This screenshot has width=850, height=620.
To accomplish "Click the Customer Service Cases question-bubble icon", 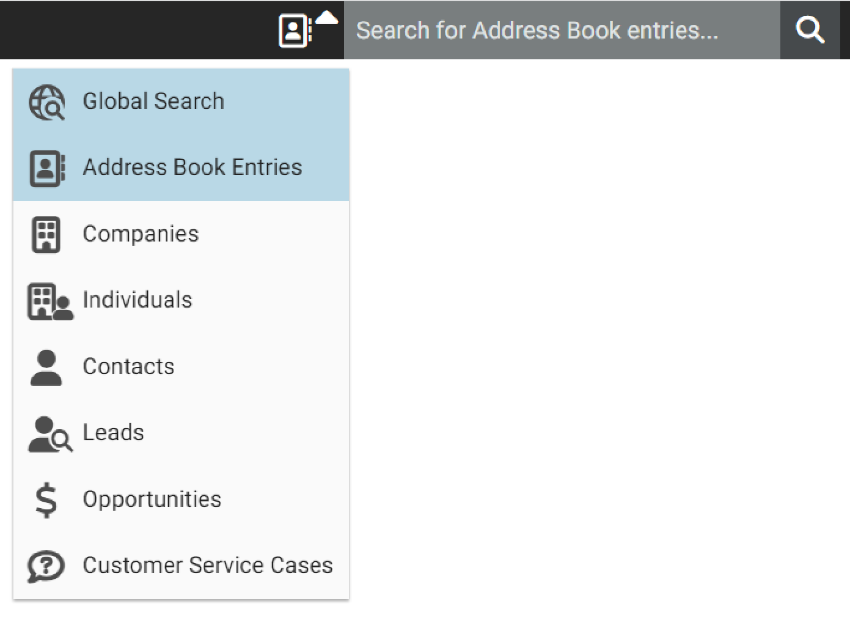I will [46, 566].
